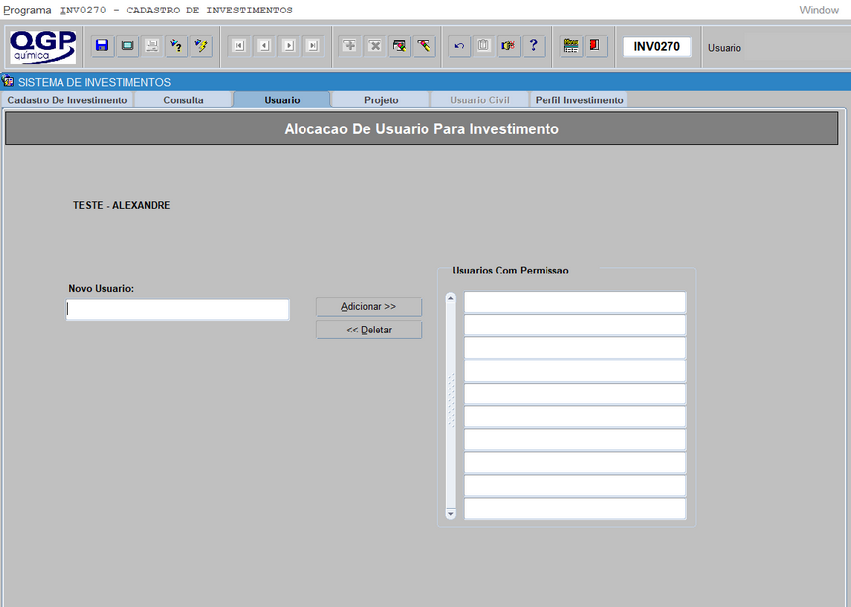The image size is (851, 607).
Task: Open the Consulta tab
Action: [183, 100]
